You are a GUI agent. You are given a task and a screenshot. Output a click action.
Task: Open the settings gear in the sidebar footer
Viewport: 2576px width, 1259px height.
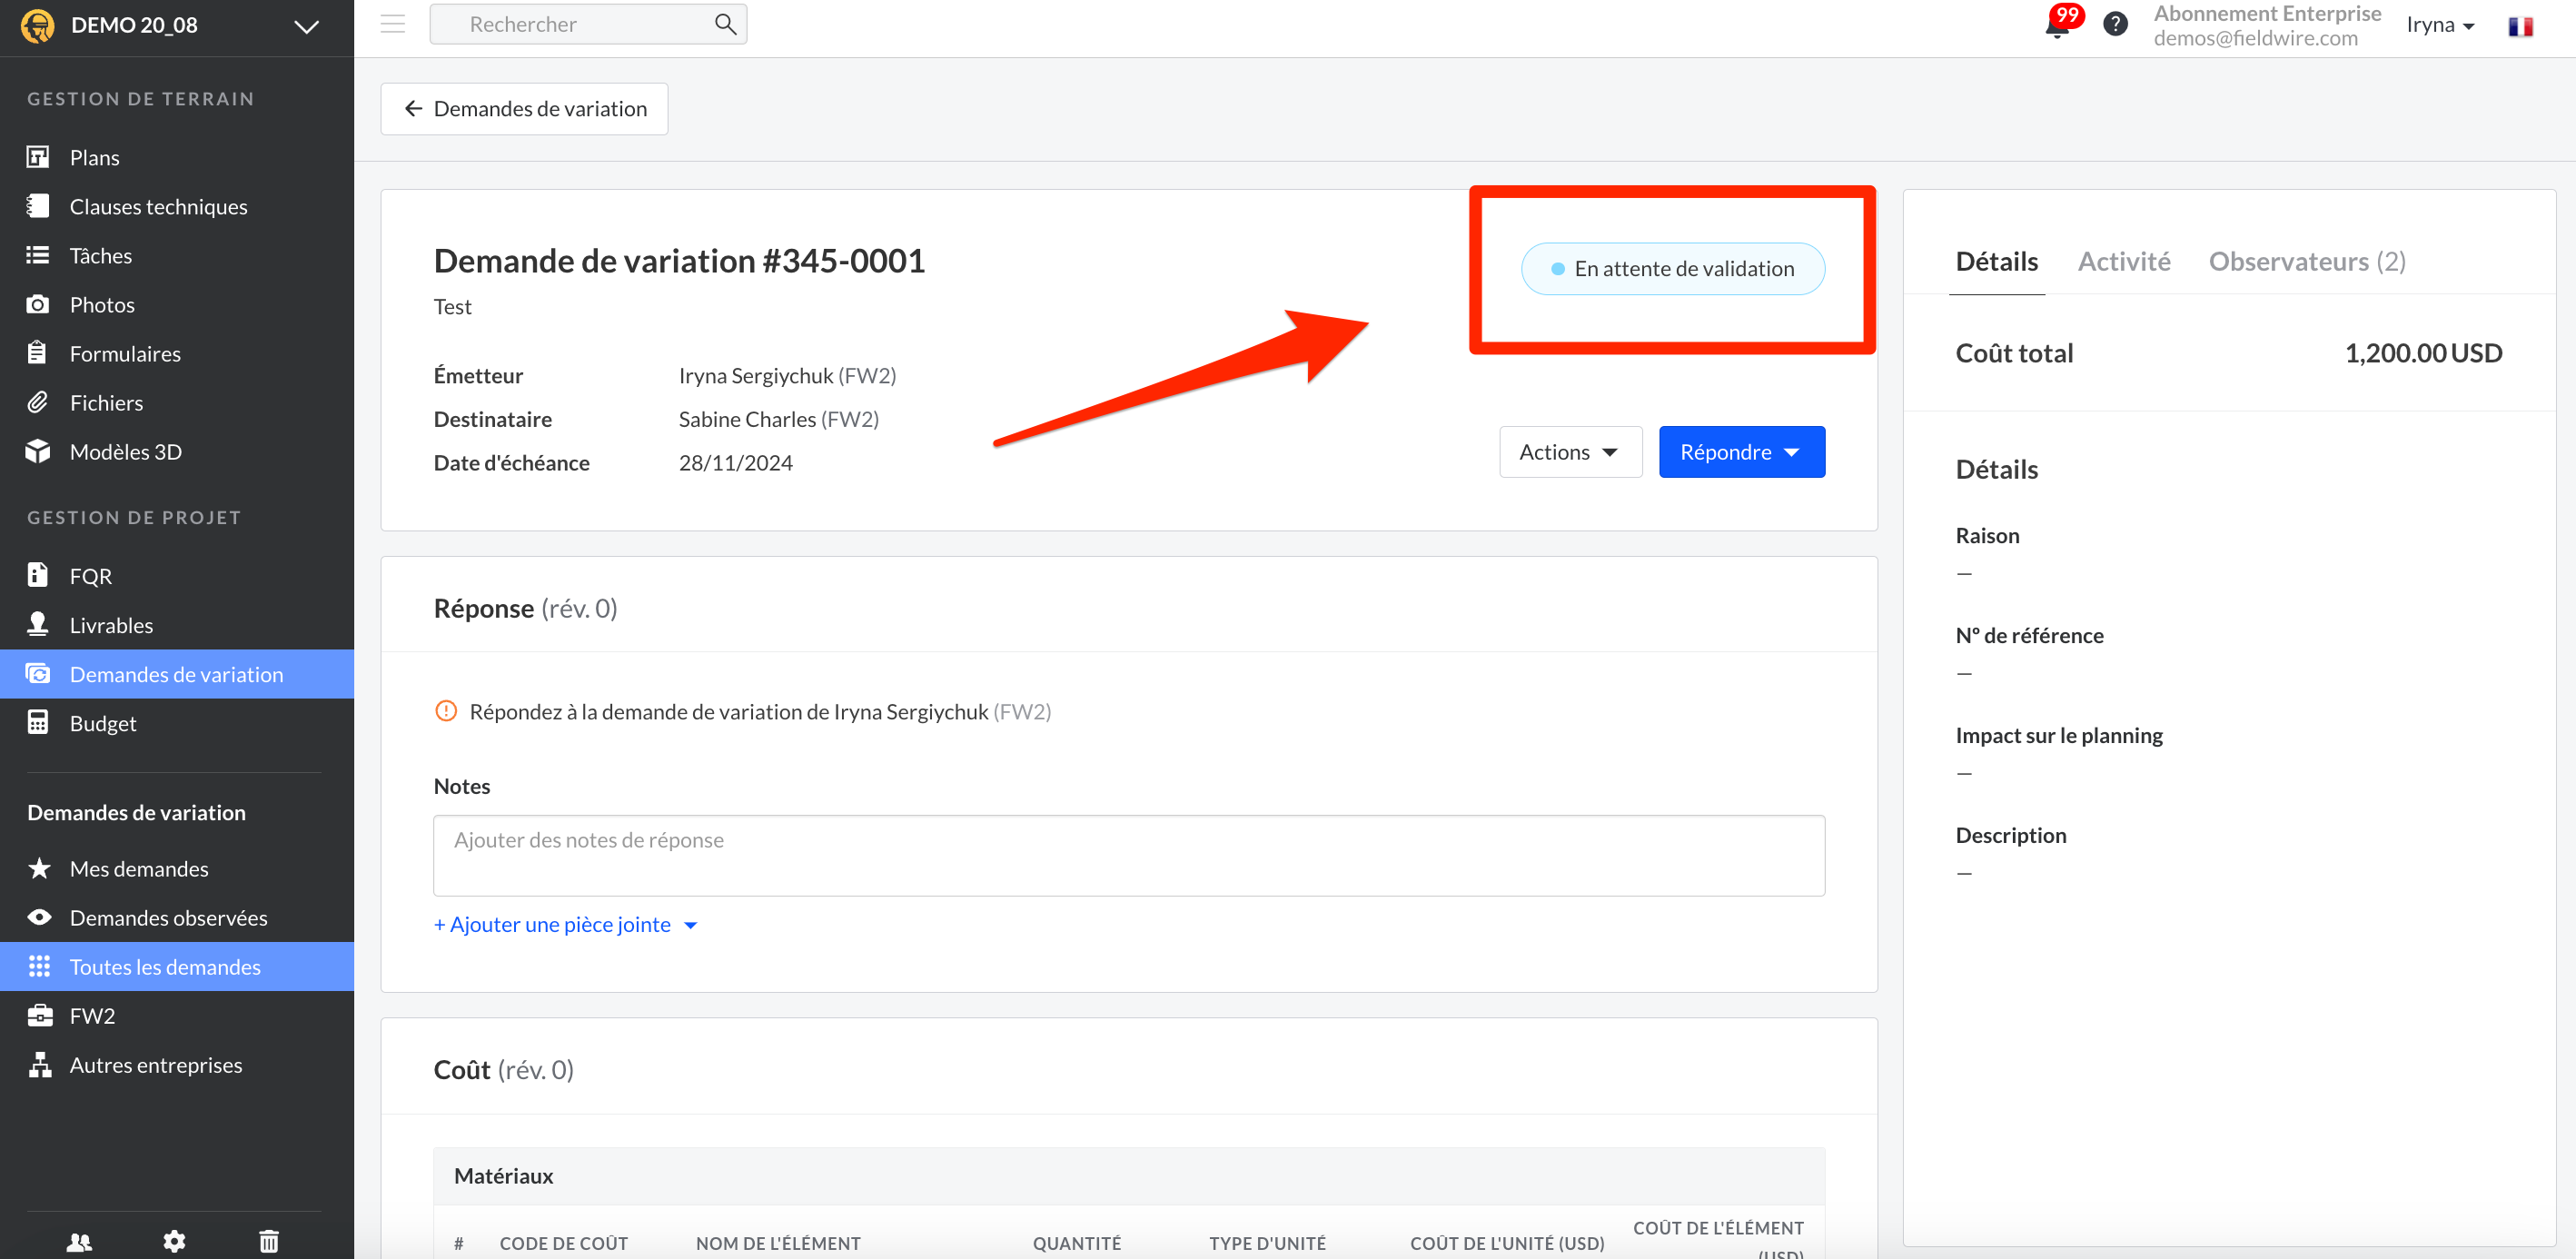[x=174, y=1241]
